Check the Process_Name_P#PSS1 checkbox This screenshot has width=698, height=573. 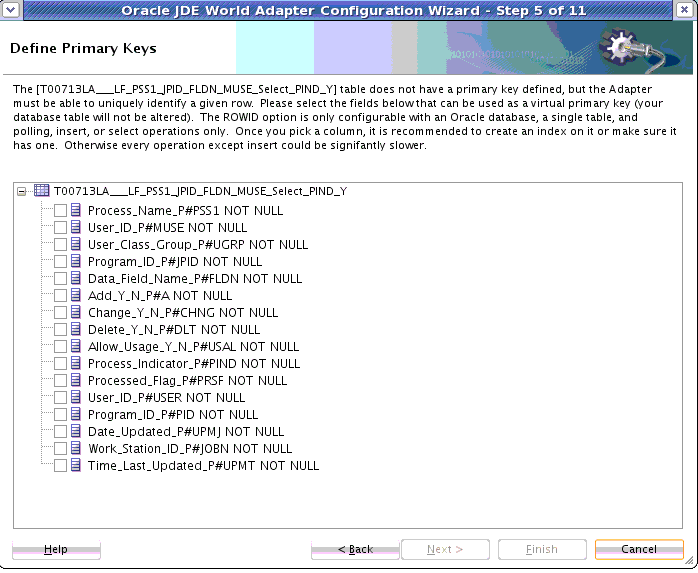coord(61,211)
